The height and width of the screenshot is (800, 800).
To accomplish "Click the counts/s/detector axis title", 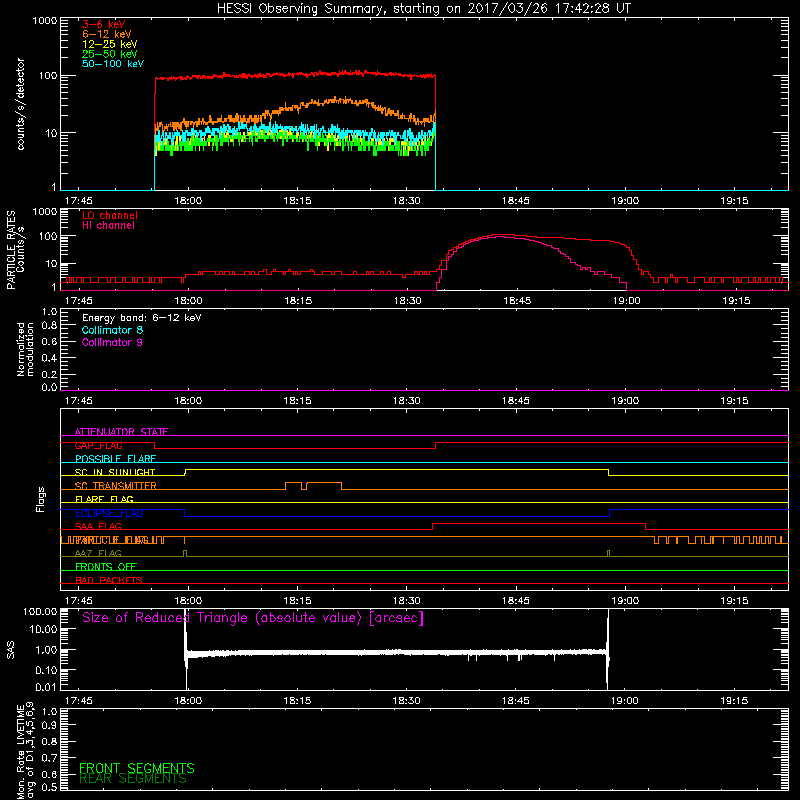I will coord(20,104).
